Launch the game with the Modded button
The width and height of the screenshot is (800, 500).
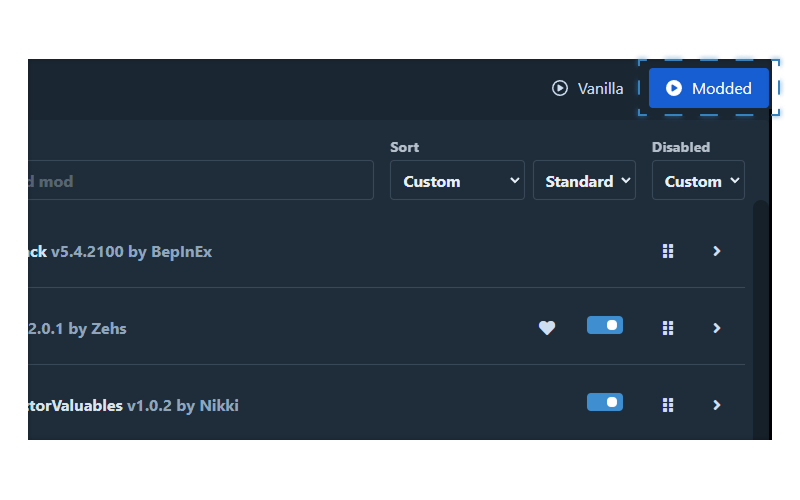(709, 88)
